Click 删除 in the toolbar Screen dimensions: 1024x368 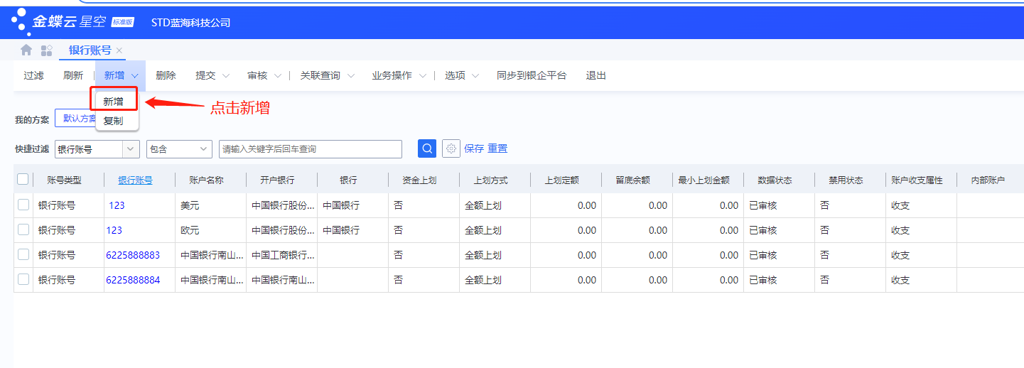point(166,76)
